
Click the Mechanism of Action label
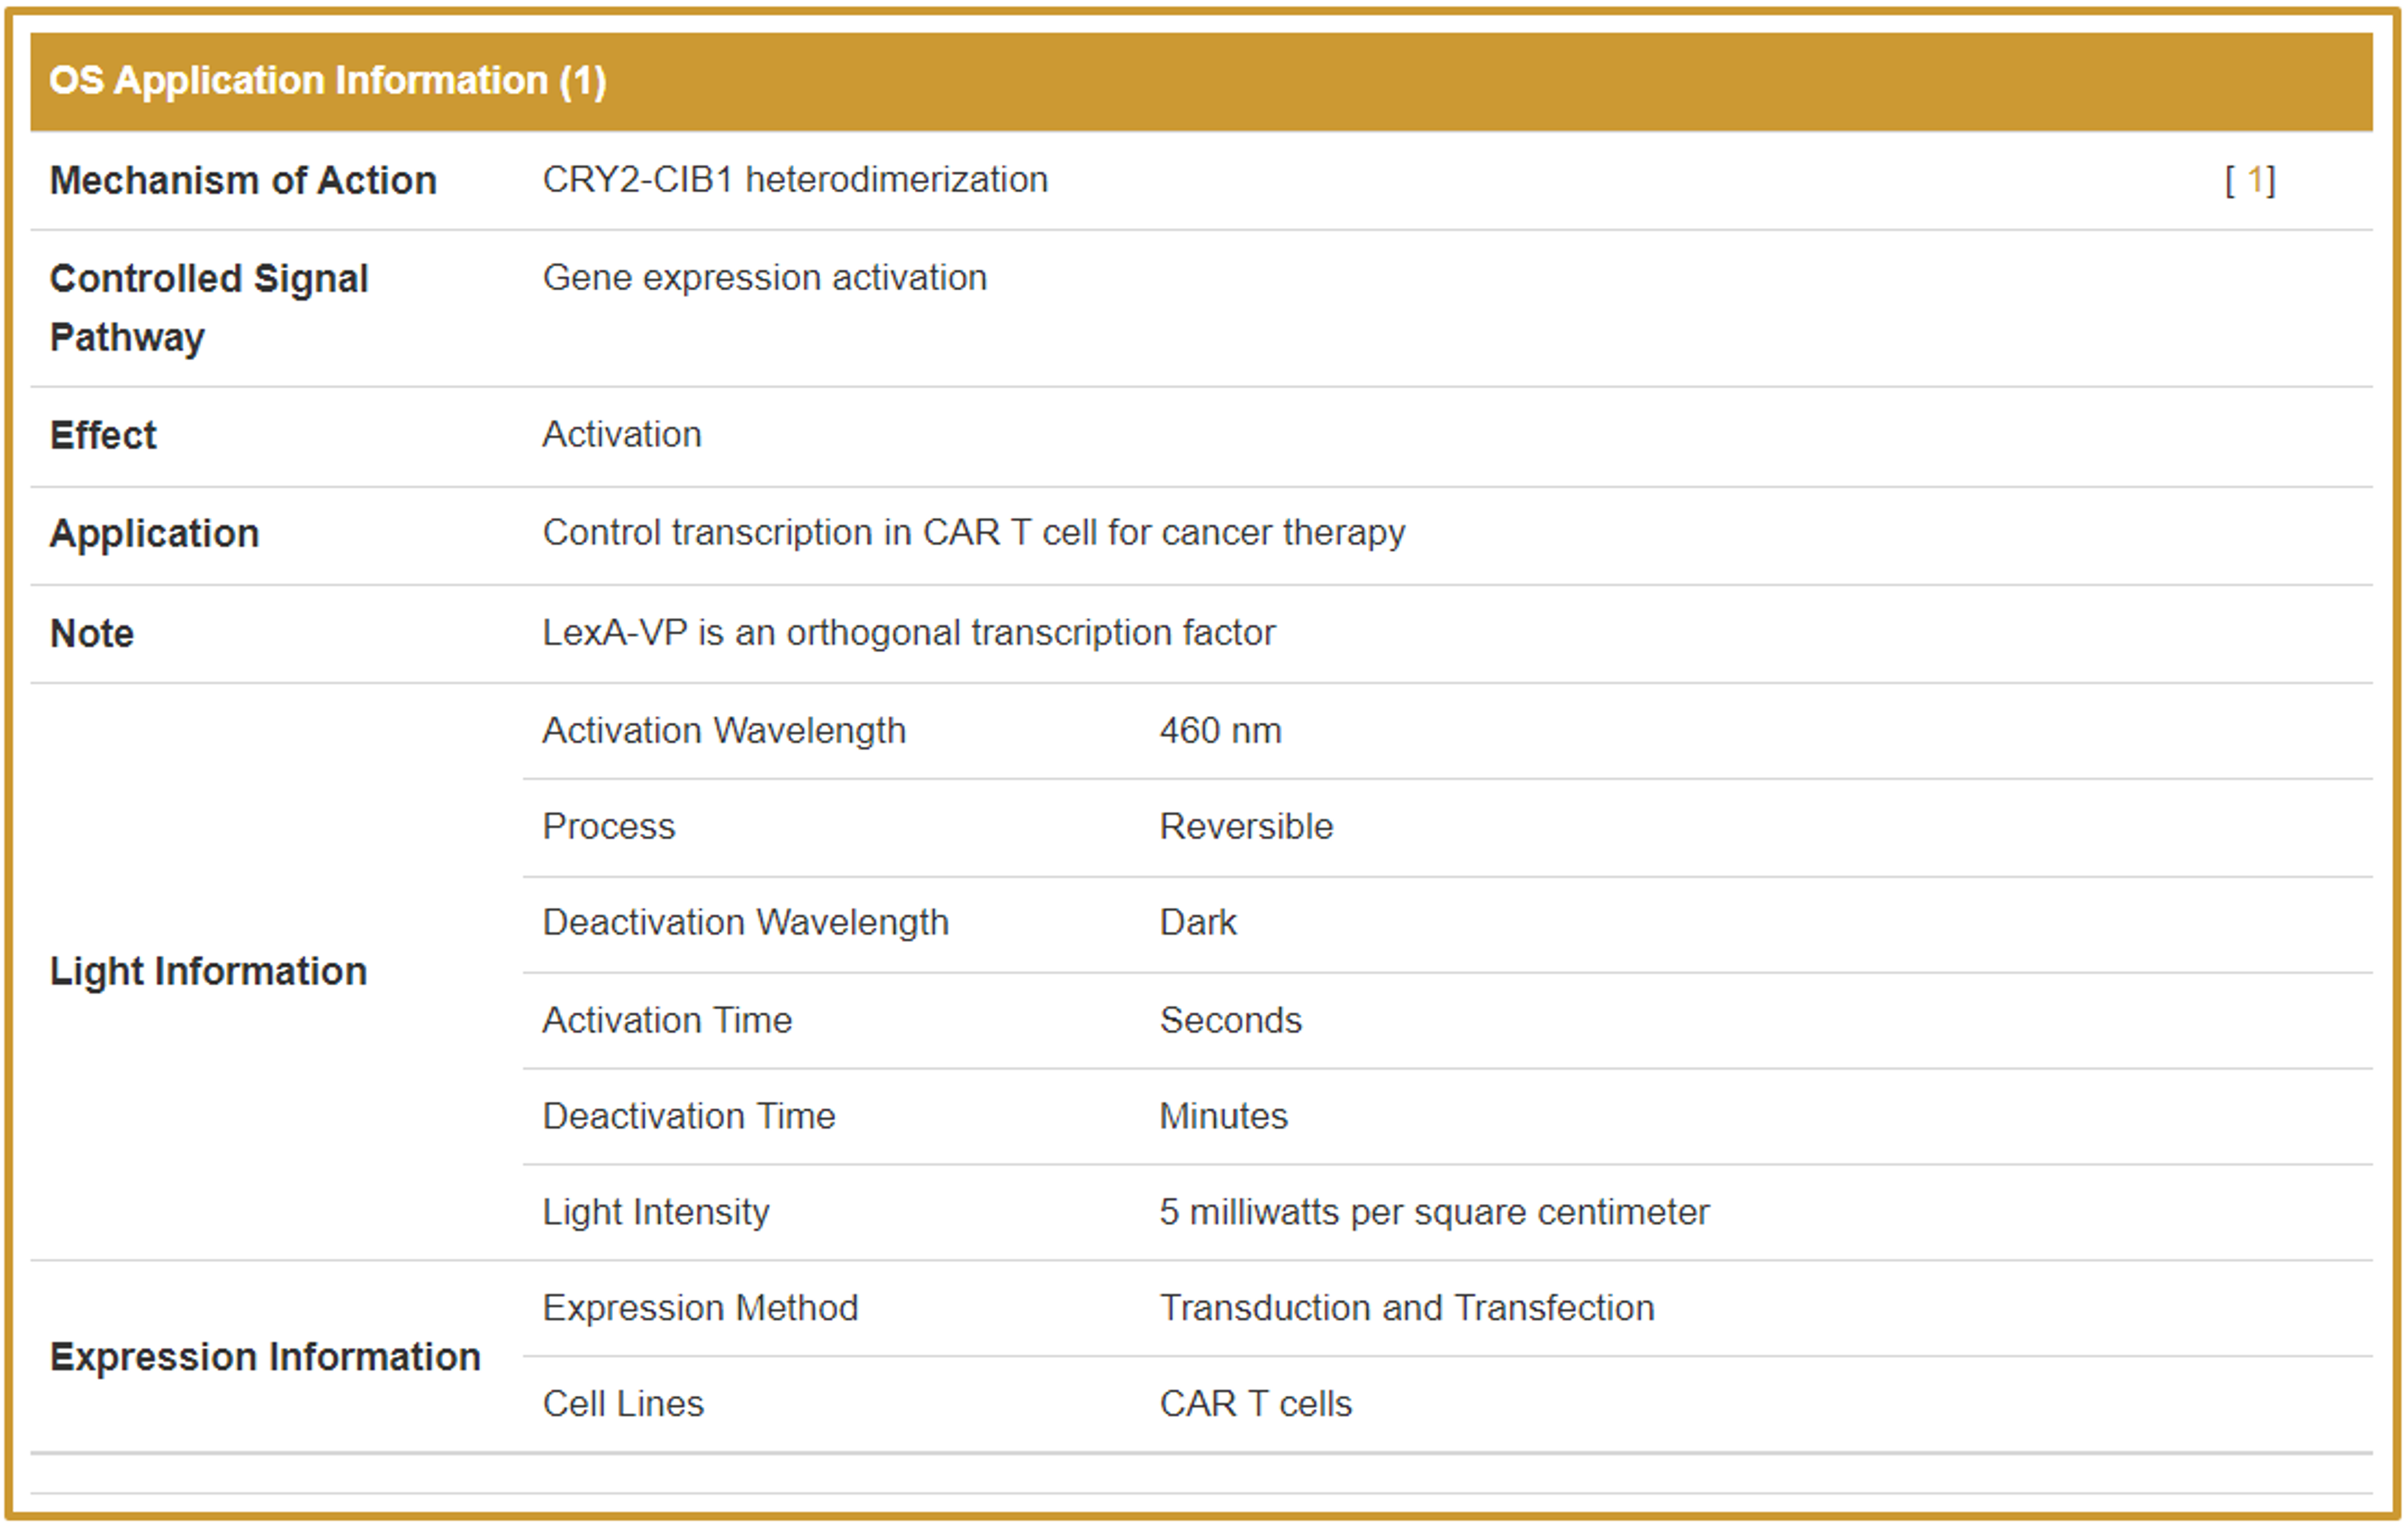(243, 181)
